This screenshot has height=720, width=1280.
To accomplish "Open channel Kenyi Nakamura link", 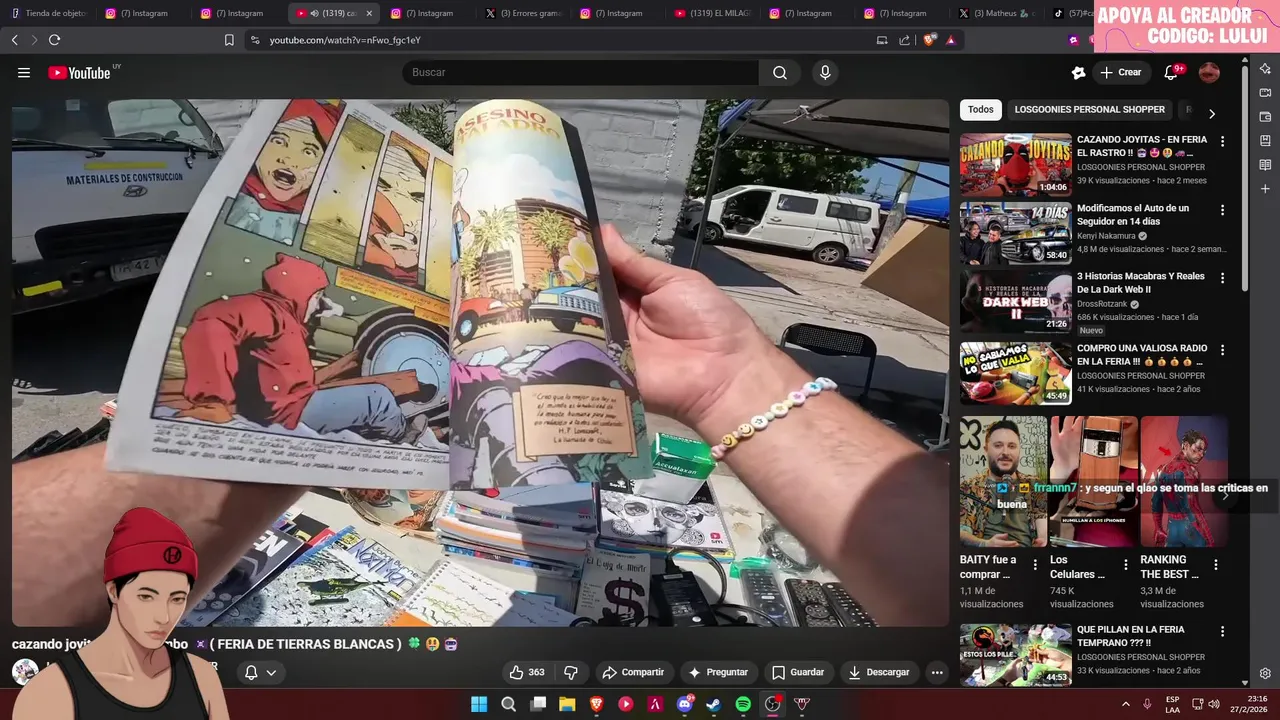I will (1105, 236).
